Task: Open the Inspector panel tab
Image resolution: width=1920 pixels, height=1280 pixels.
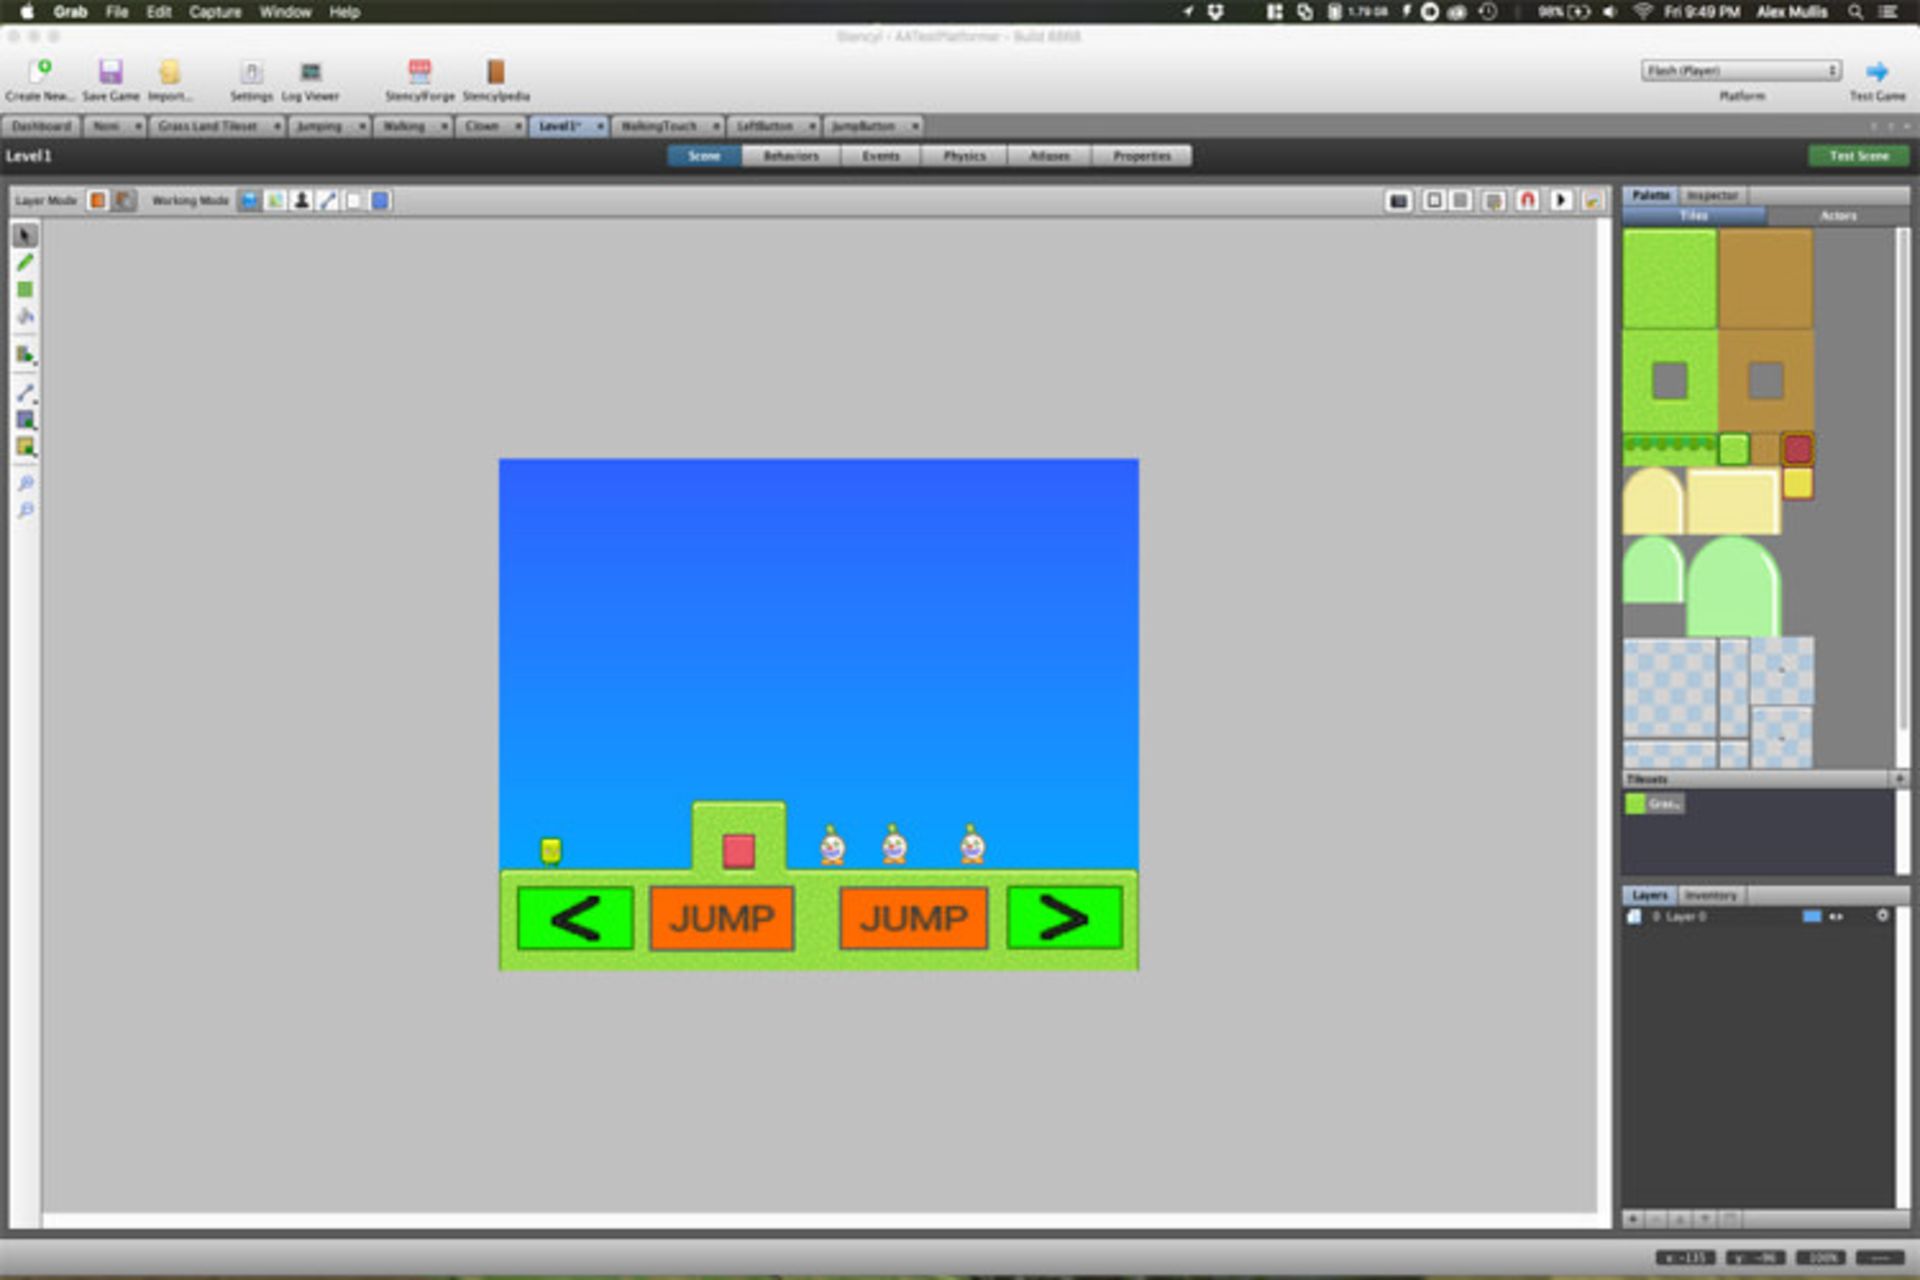Action: [x=1712, y=195]
